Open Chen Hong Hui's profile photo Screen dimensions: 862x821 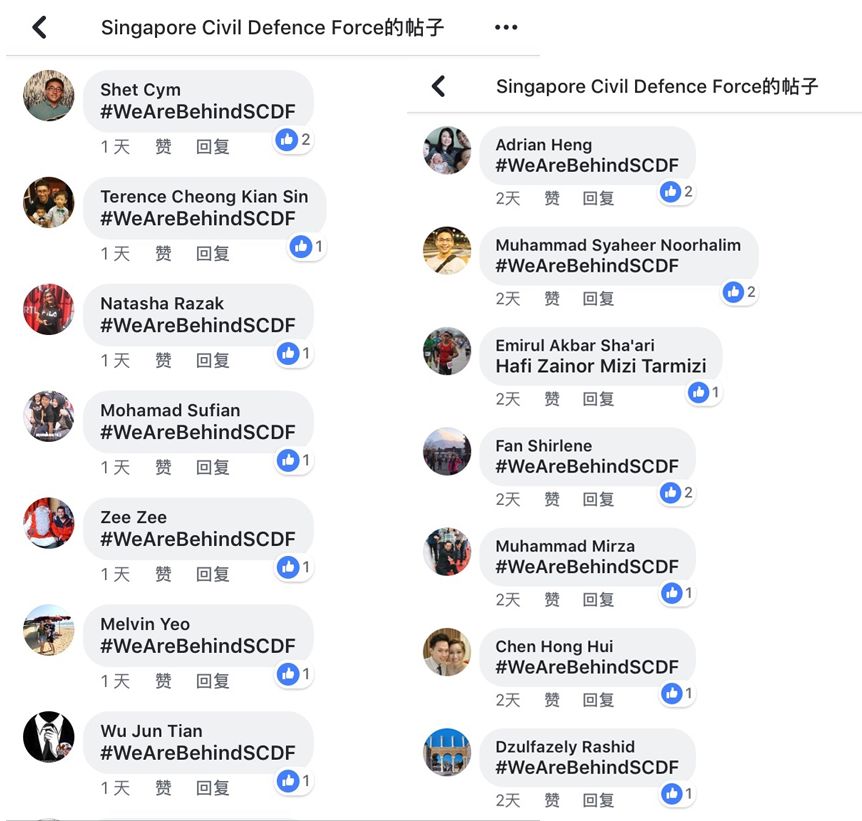[x=447, y=652]
